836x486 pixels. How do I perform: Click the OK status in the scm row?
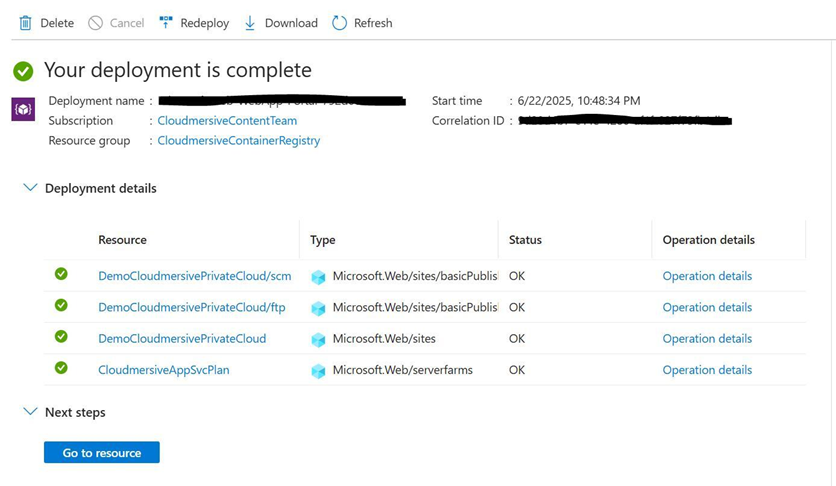pos(517,276)
